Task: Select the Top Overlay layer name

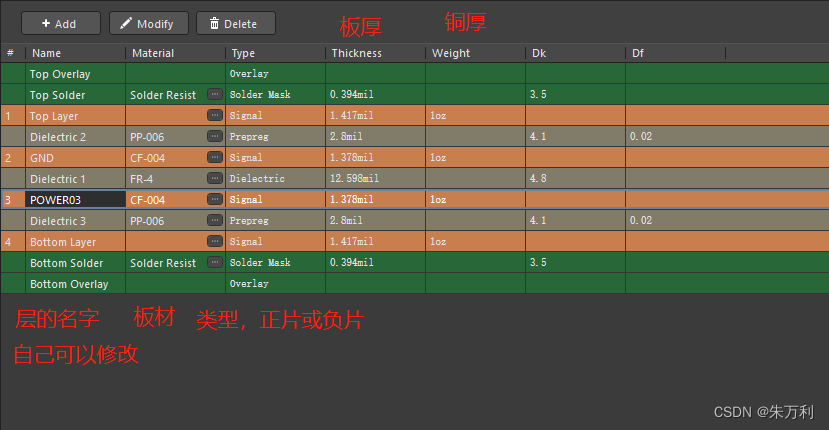Action: pyautogui.click(x=76, y=74)
